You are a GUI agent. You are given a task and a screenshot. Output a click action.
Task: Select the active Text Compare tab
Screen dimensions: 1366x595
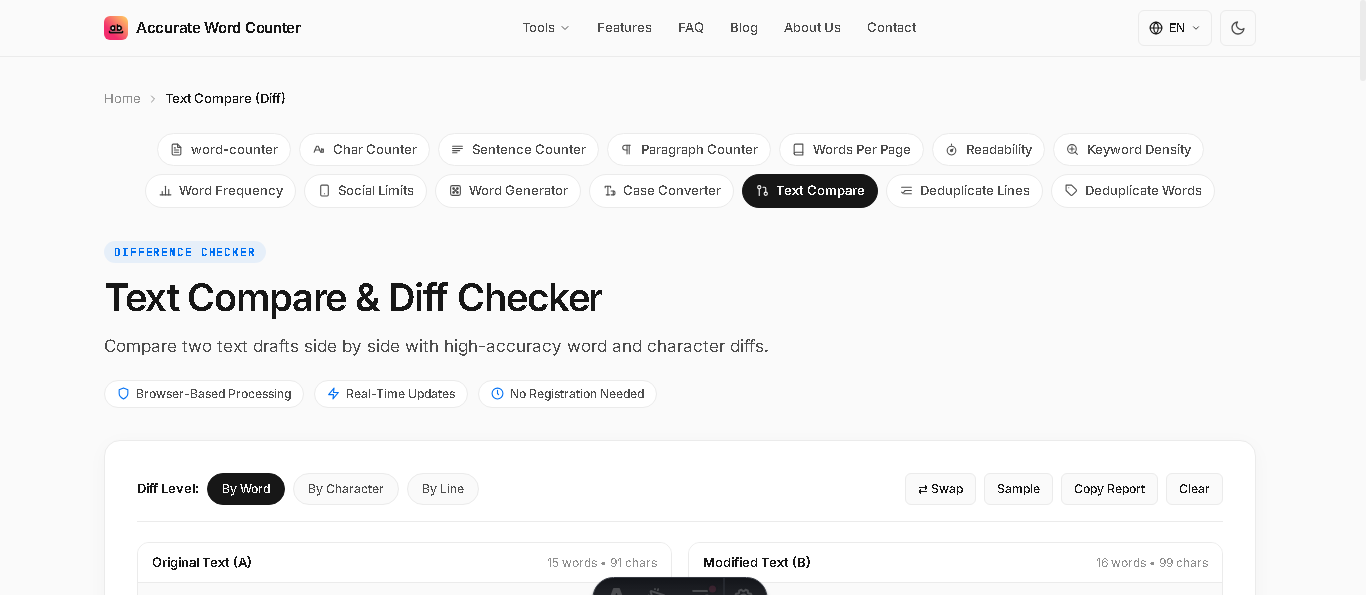(810, 191)
